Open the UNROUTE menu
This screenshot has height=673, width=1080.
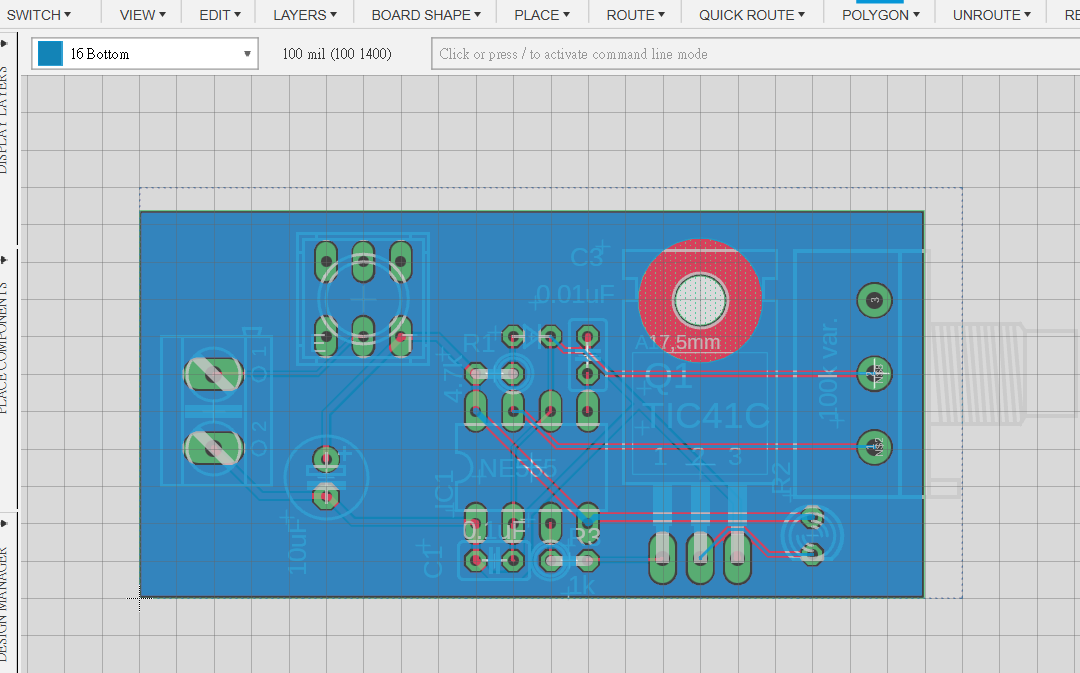click(993, 15)
